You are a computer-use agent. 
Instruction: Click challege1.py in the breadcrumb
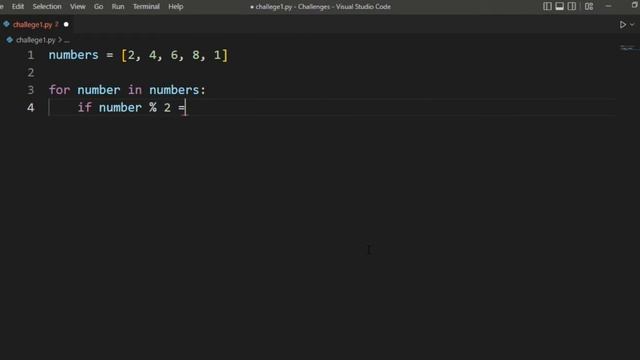click(36, 40)
